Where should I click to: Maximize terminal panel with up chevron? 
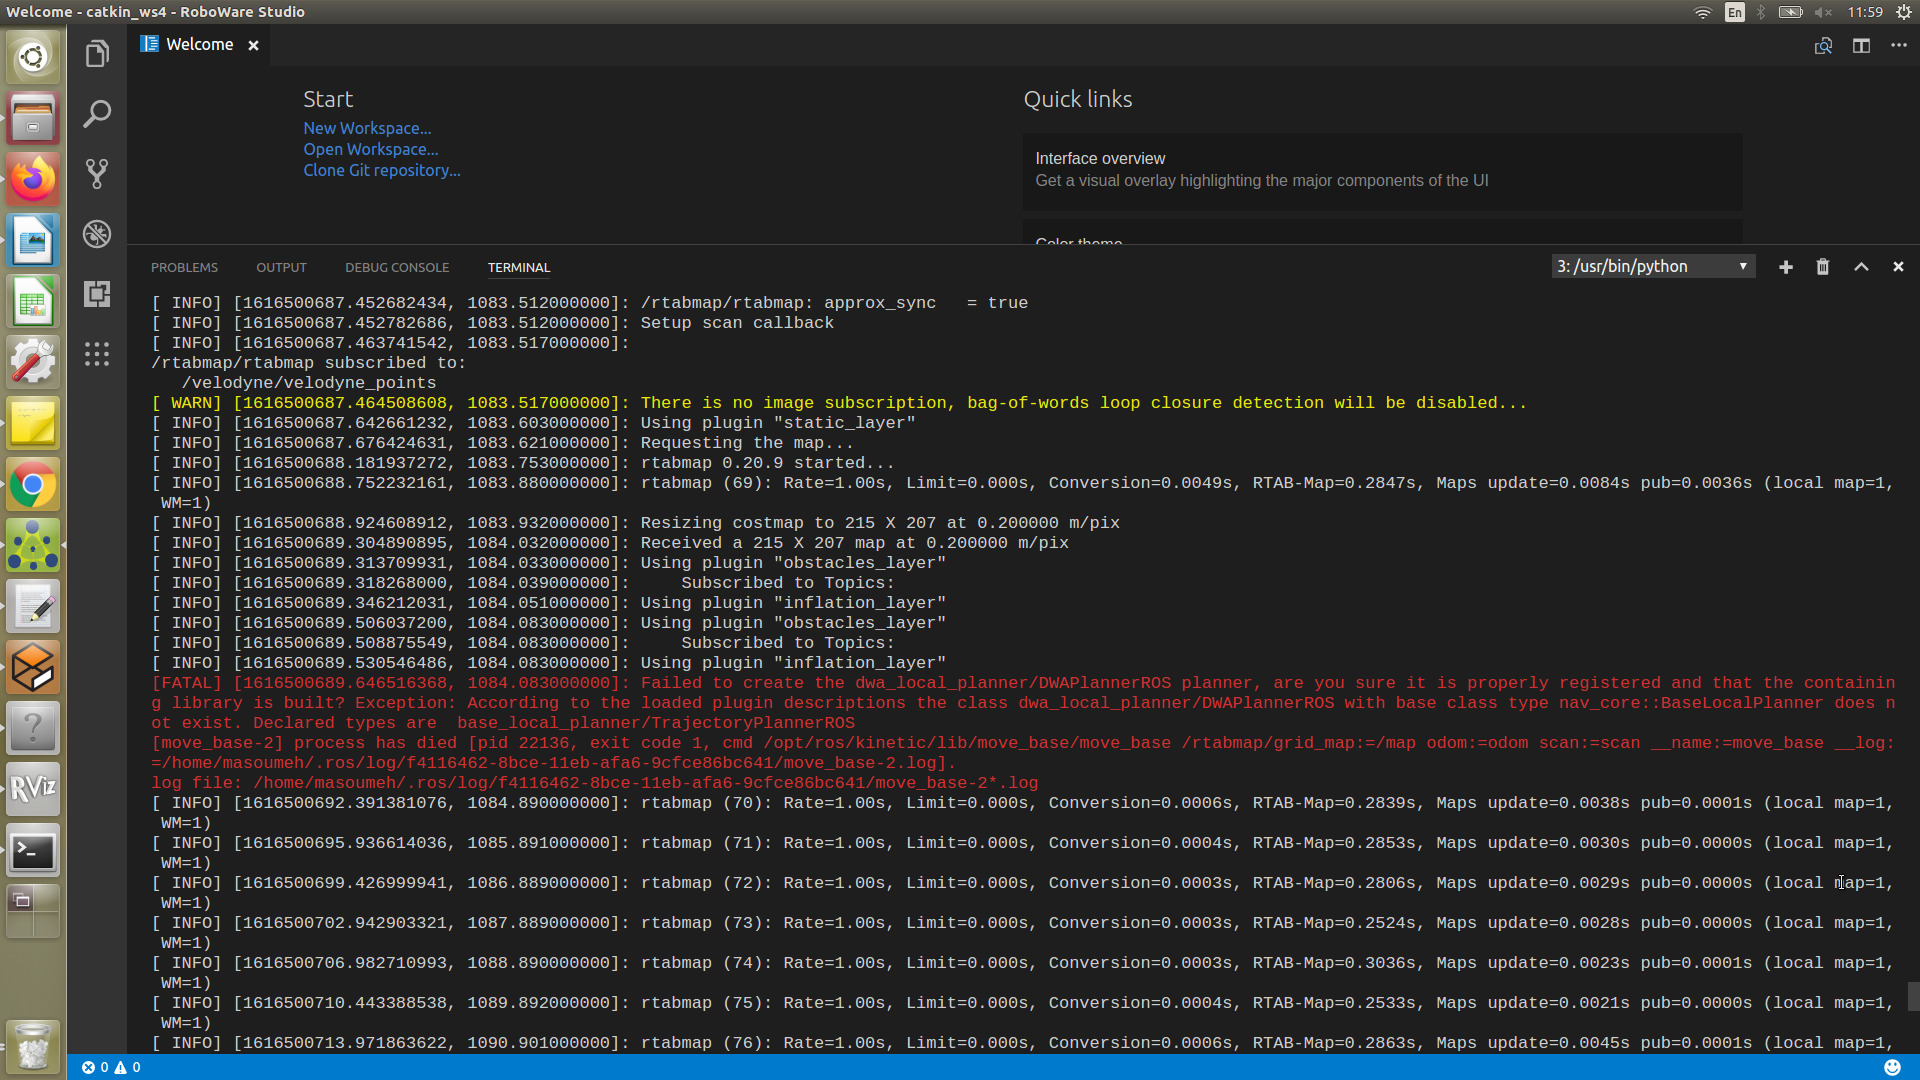pos(1861,267)
